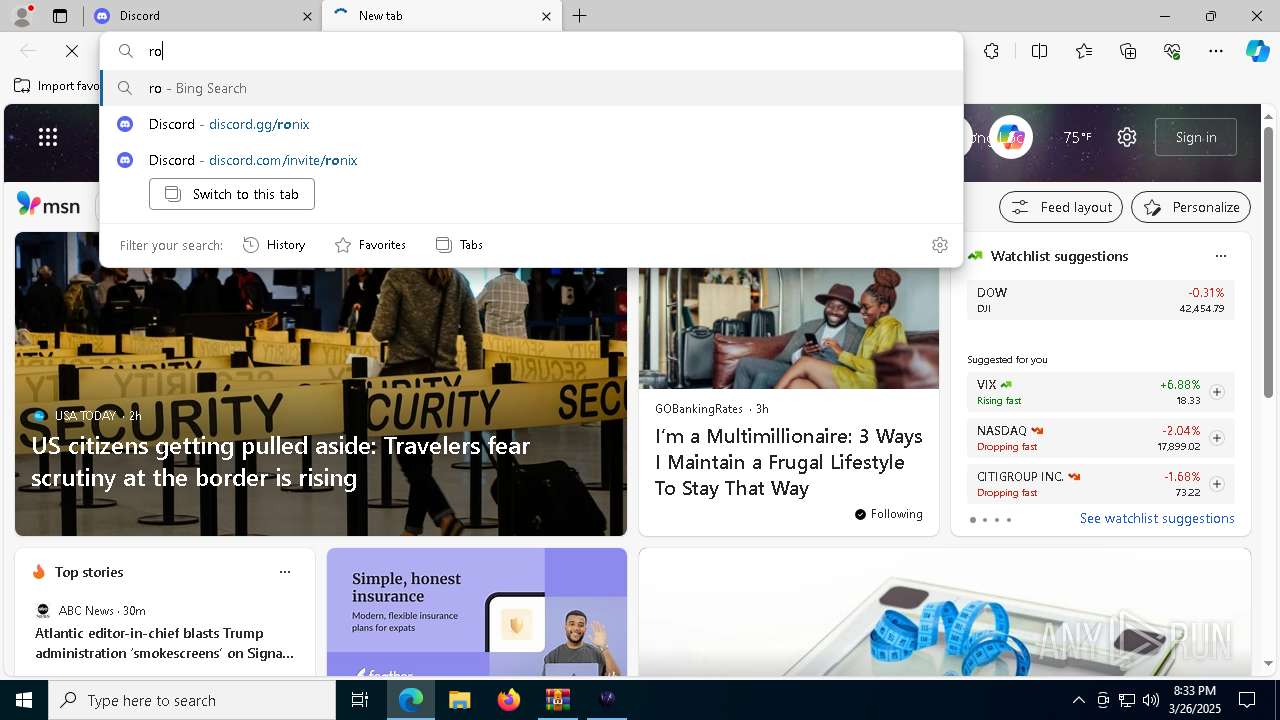Open File Explorer from taskbar

[459, 700]
